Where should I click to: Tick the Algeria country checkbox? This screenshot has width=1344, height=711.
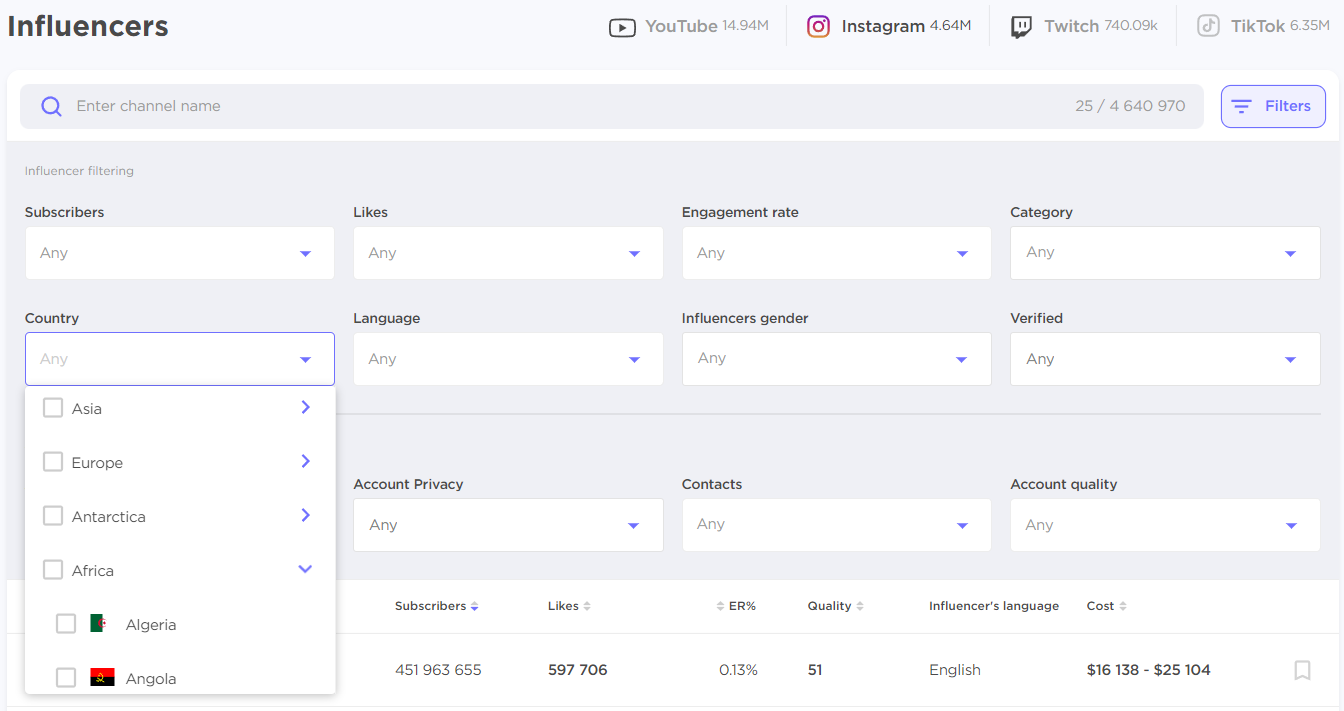[x=66, y=624]
